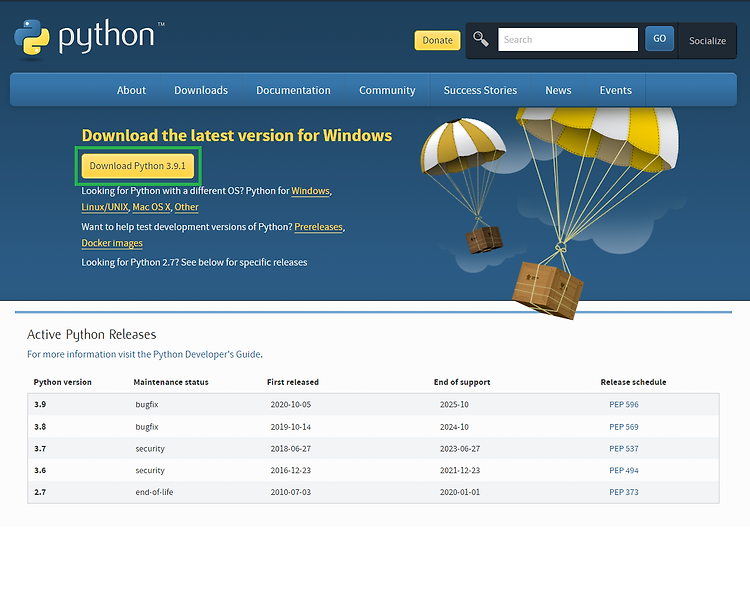Screen dimensions: 750x605
Task: Click the 2019-10-14 release date
Action: [291, 427]
